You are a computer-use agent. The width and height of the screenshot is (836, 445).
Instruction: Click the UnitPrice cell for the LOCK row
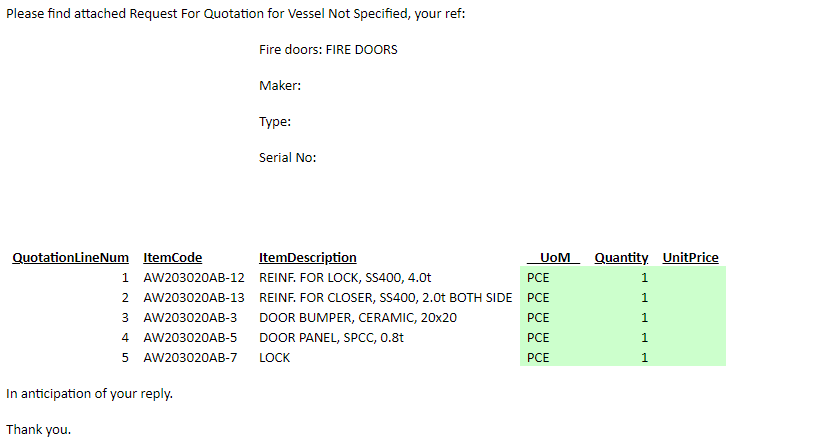tap(690, 357)
